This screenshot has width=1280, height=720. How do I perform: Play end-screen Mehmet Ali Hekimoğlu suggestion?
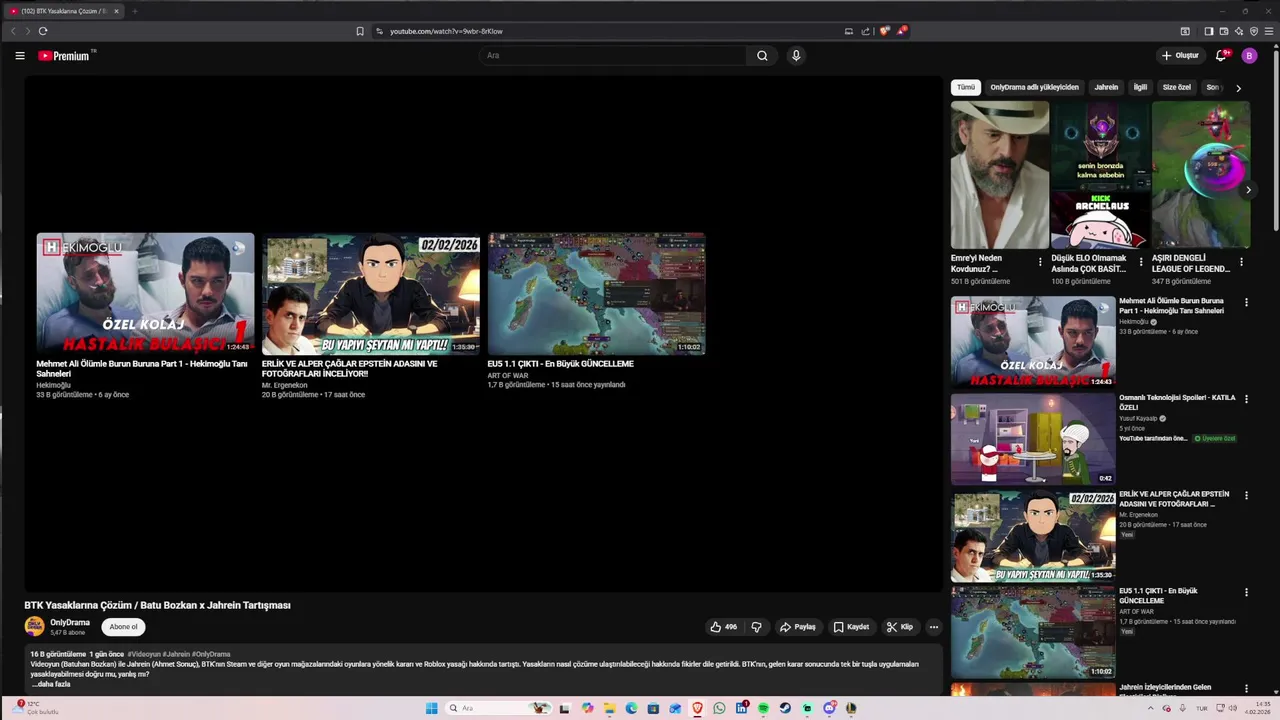[x=145, y=294]
